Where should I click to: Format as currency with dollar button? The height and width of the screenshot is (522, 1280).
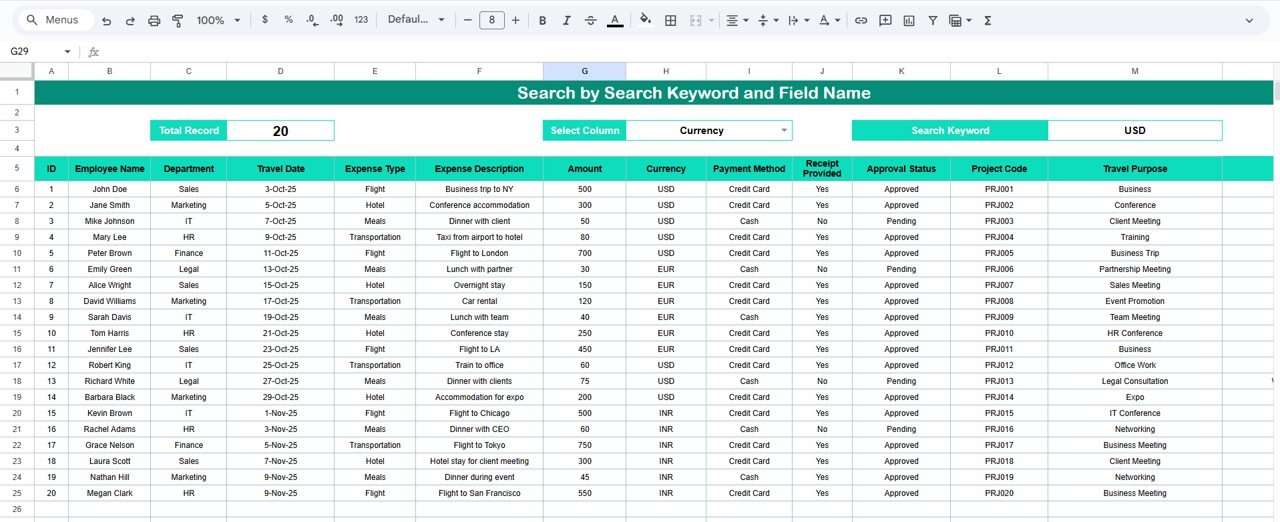tap(264, 20)
